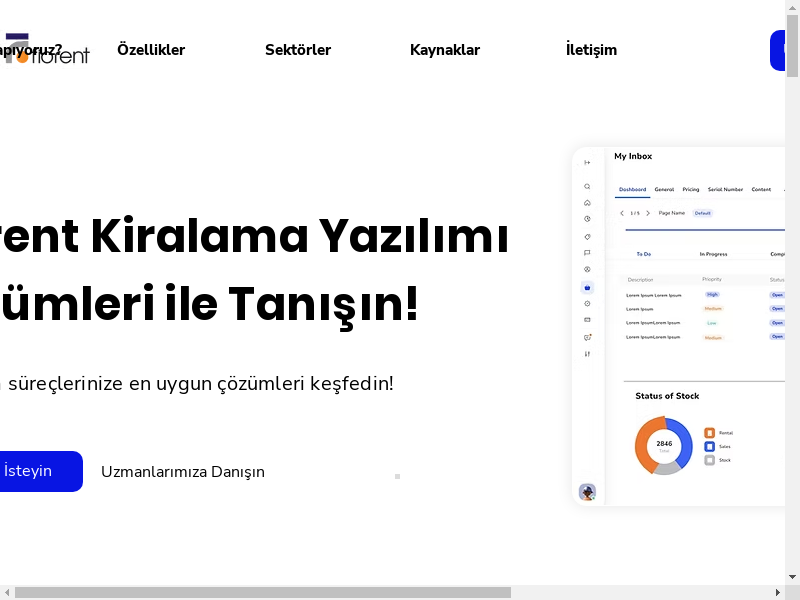Screen dimensions: 800x600
Task: Click the user avatar at sidebar bottom
Action: point(587,492)
